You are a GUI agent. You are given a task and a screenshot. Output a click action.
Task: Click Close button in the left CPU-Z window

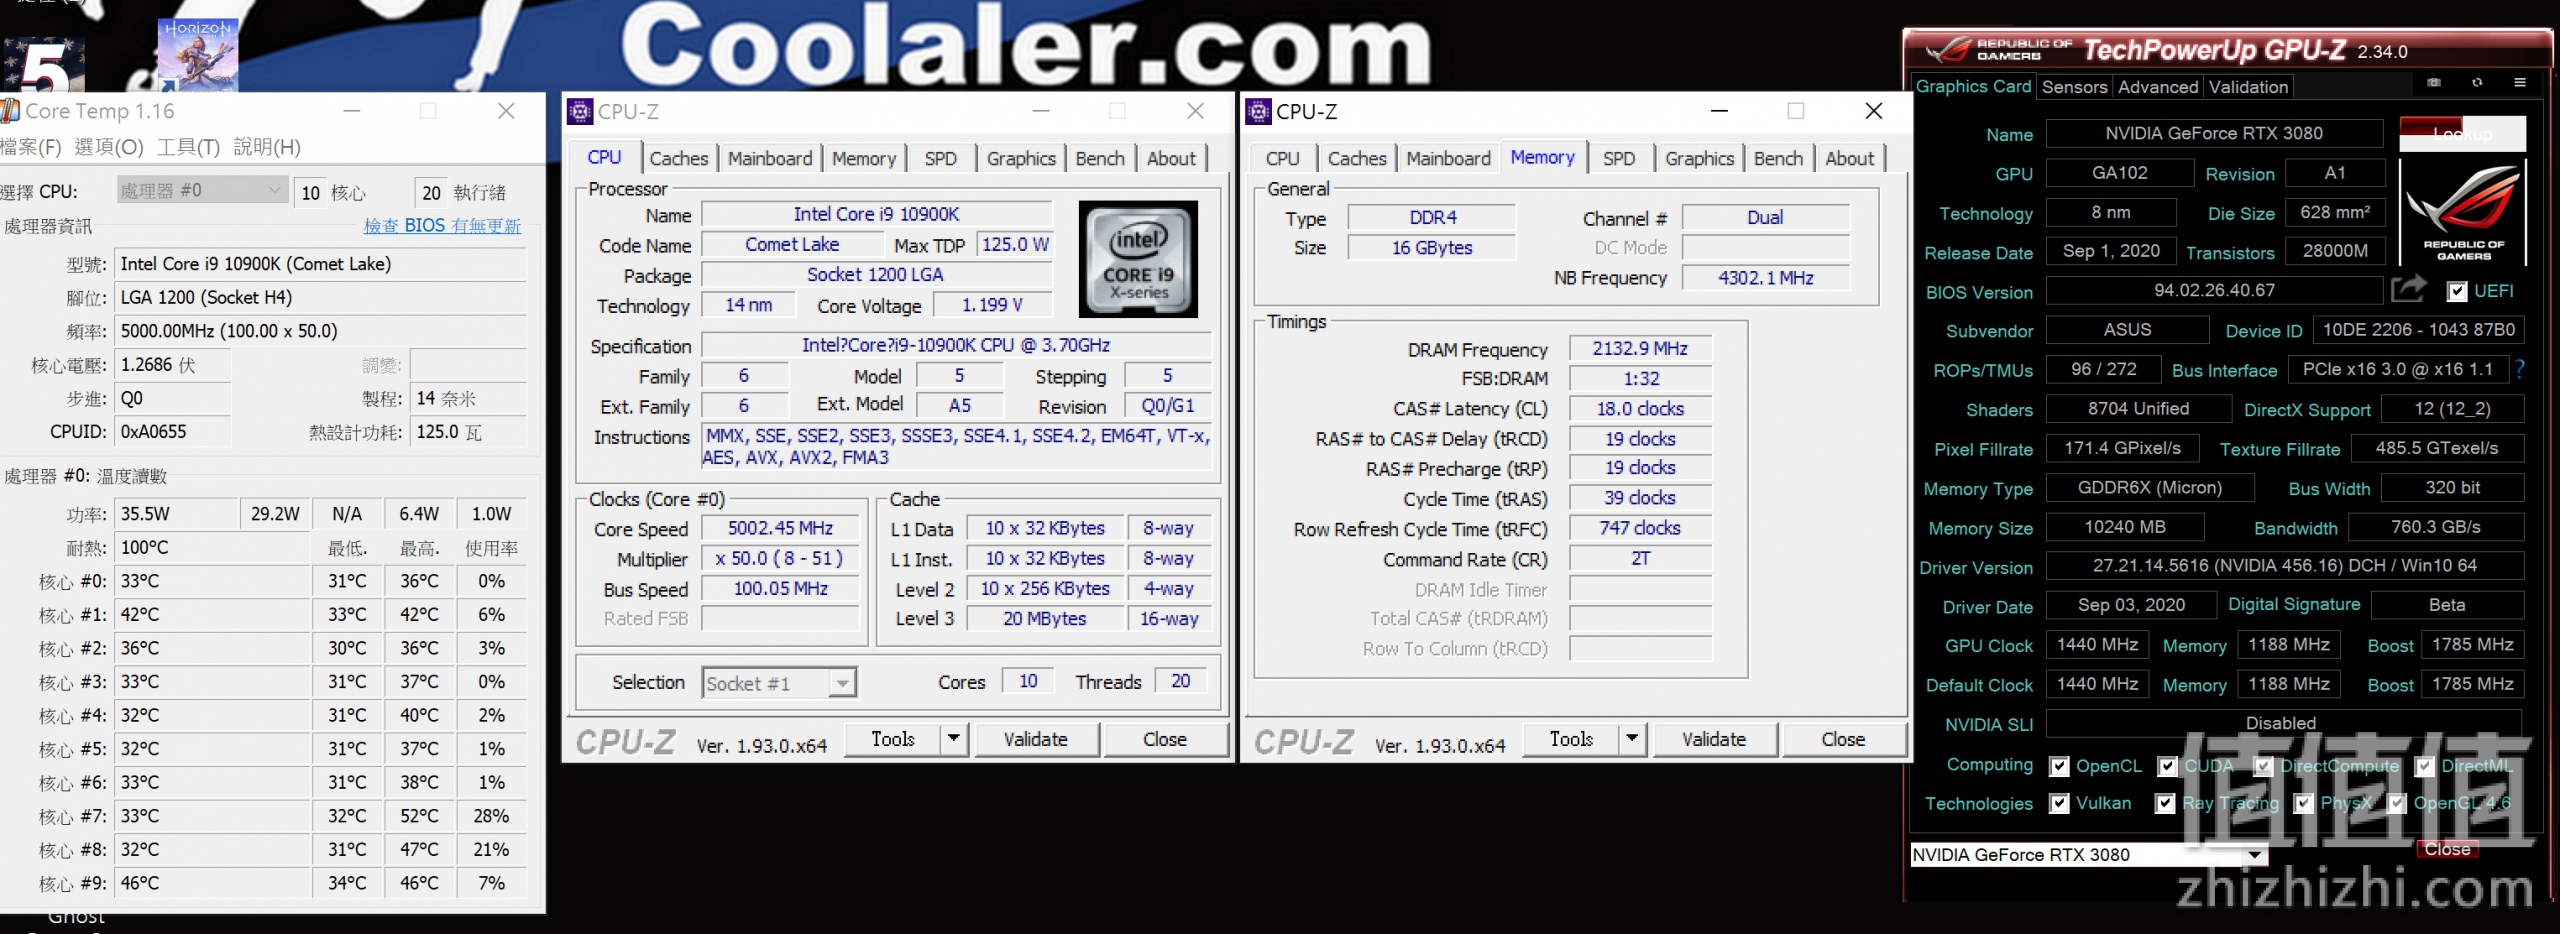(1165, 739)
